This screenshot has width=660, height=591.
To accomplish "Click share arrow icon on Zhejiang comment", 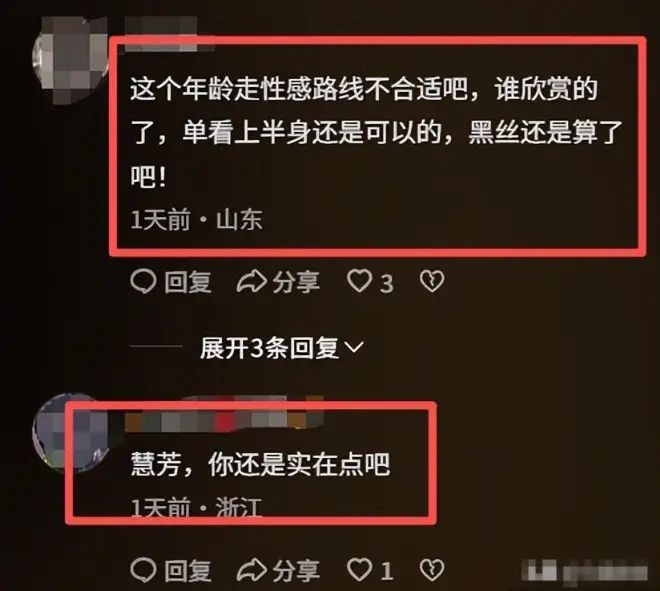I will 252,570.
